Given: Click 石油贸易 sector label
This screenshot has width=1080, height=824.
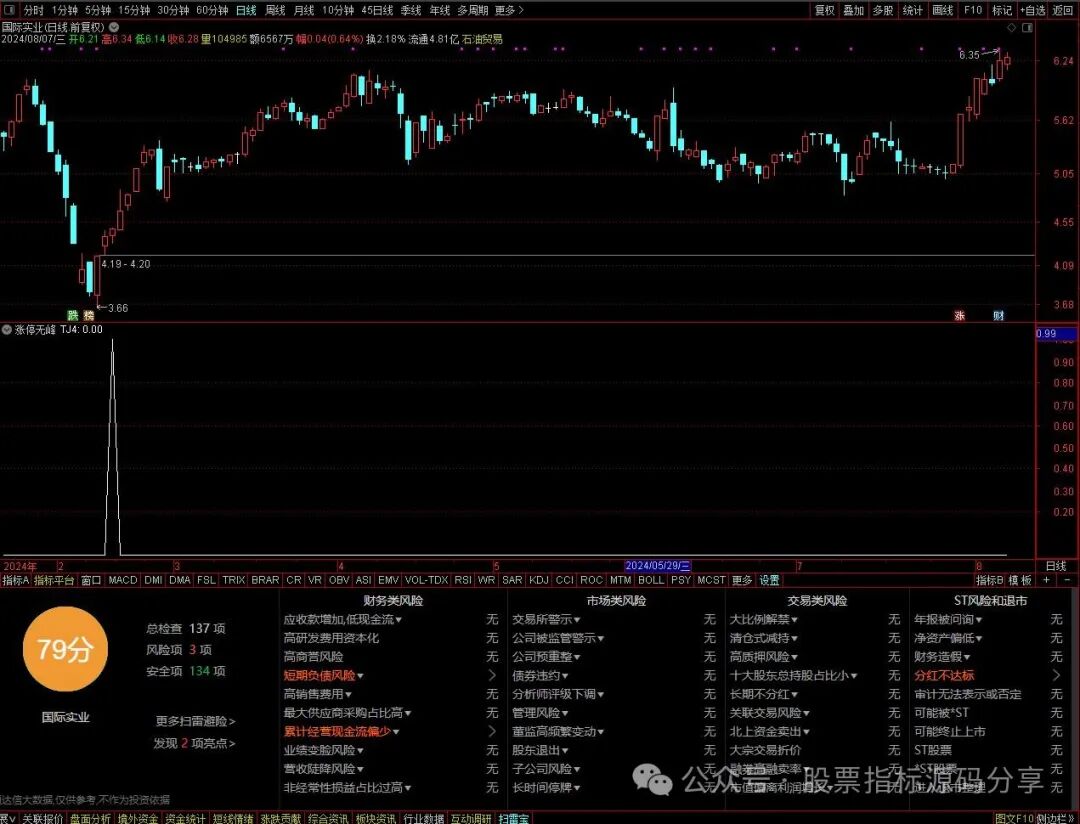Looking at the screenshot, I should pyautogui.click(x=483, y=39).
